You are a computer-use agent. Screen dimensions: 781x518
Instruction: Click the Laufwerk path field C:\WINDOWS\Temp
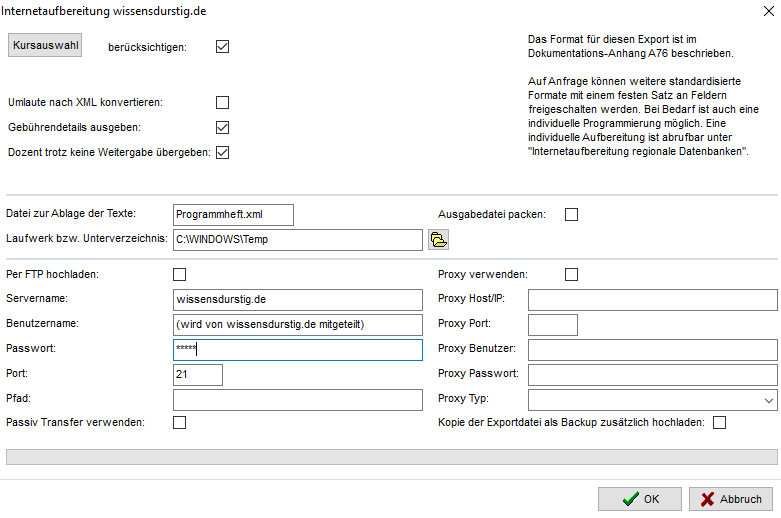(x=298, y=240)
